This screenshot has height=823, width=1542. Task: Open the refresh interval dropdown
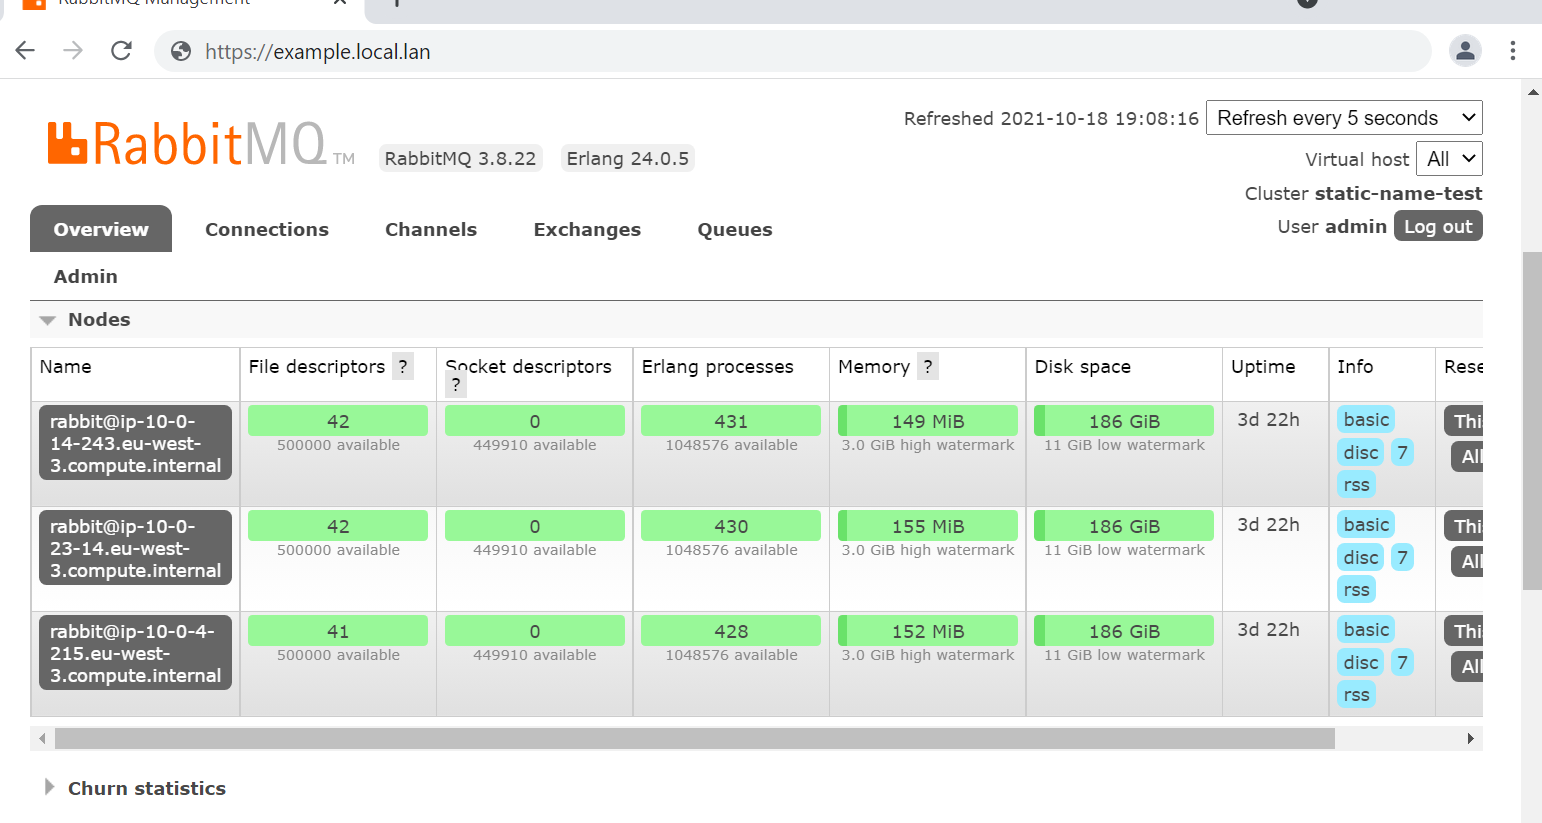coord(1344,118)
